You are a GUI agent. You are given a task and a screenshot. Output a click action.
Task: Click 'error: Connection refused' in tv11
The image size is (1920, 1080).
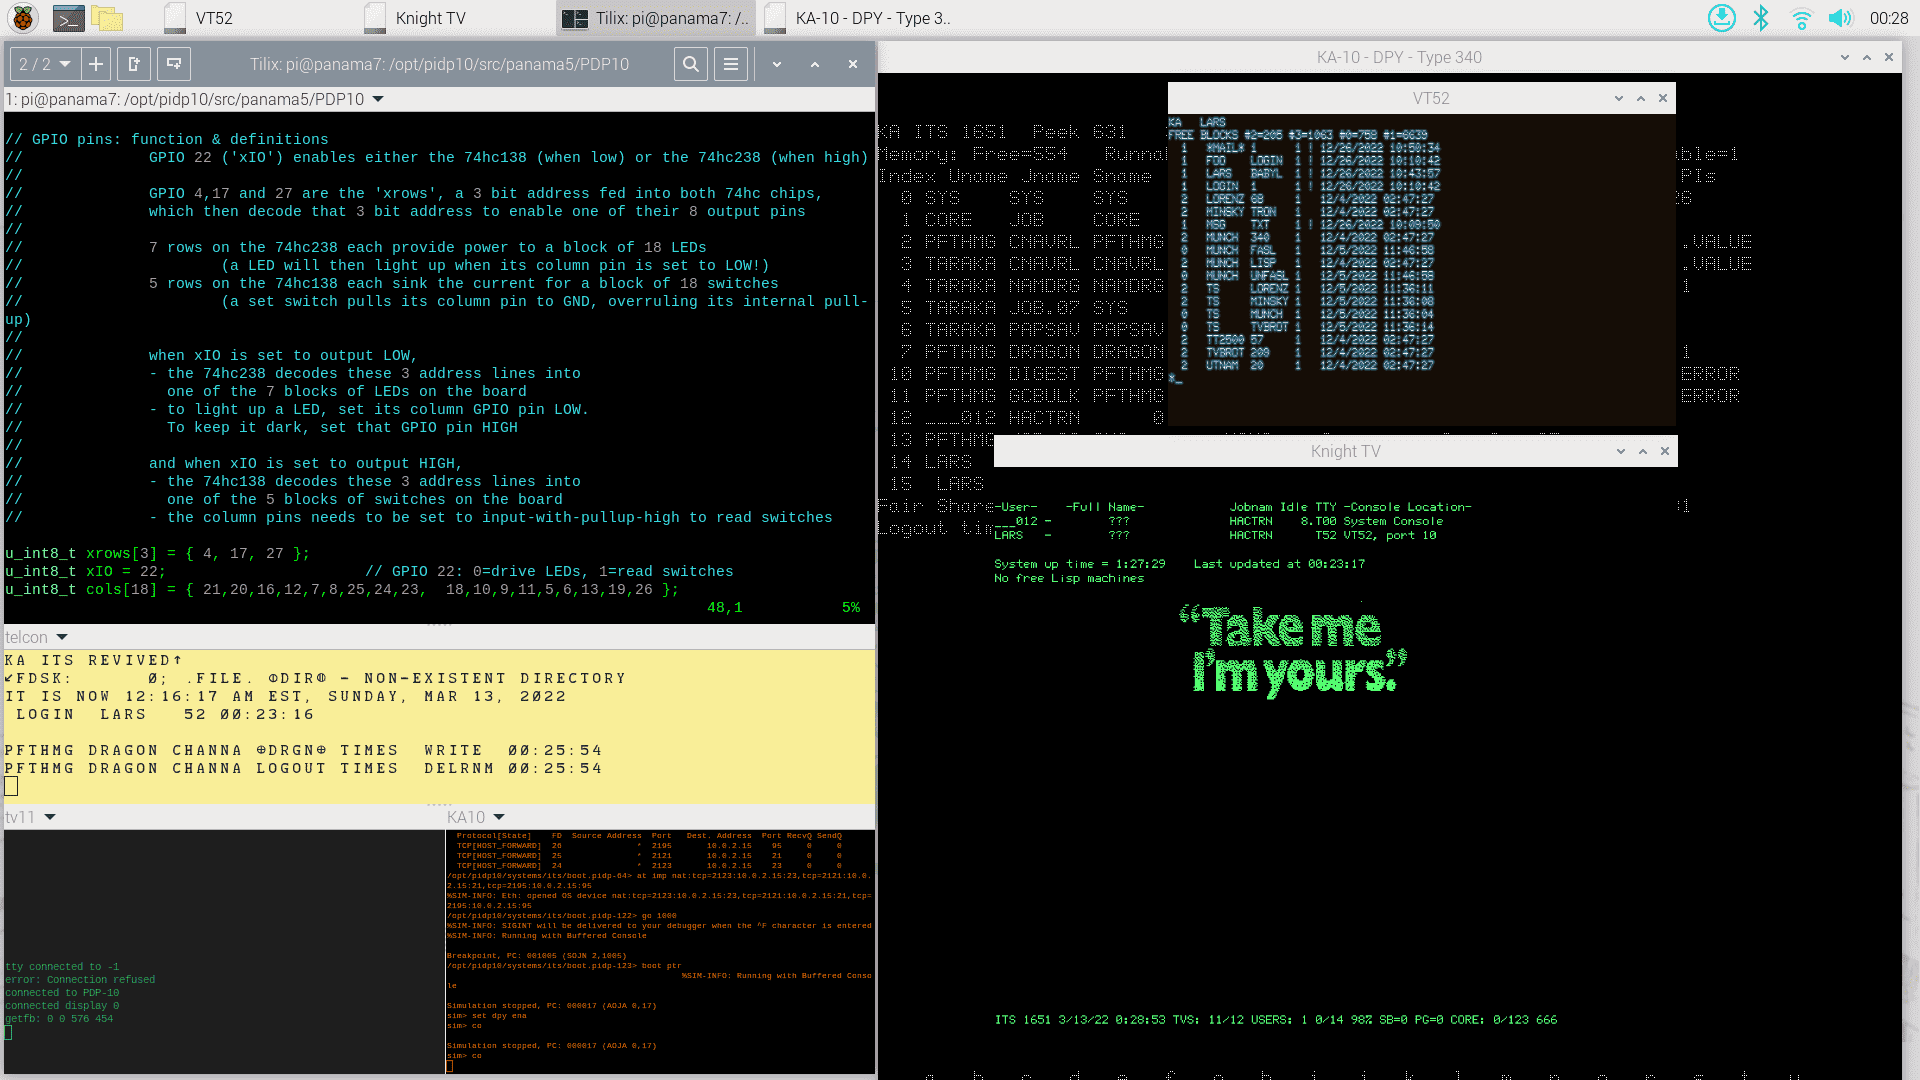click(80, 980)
